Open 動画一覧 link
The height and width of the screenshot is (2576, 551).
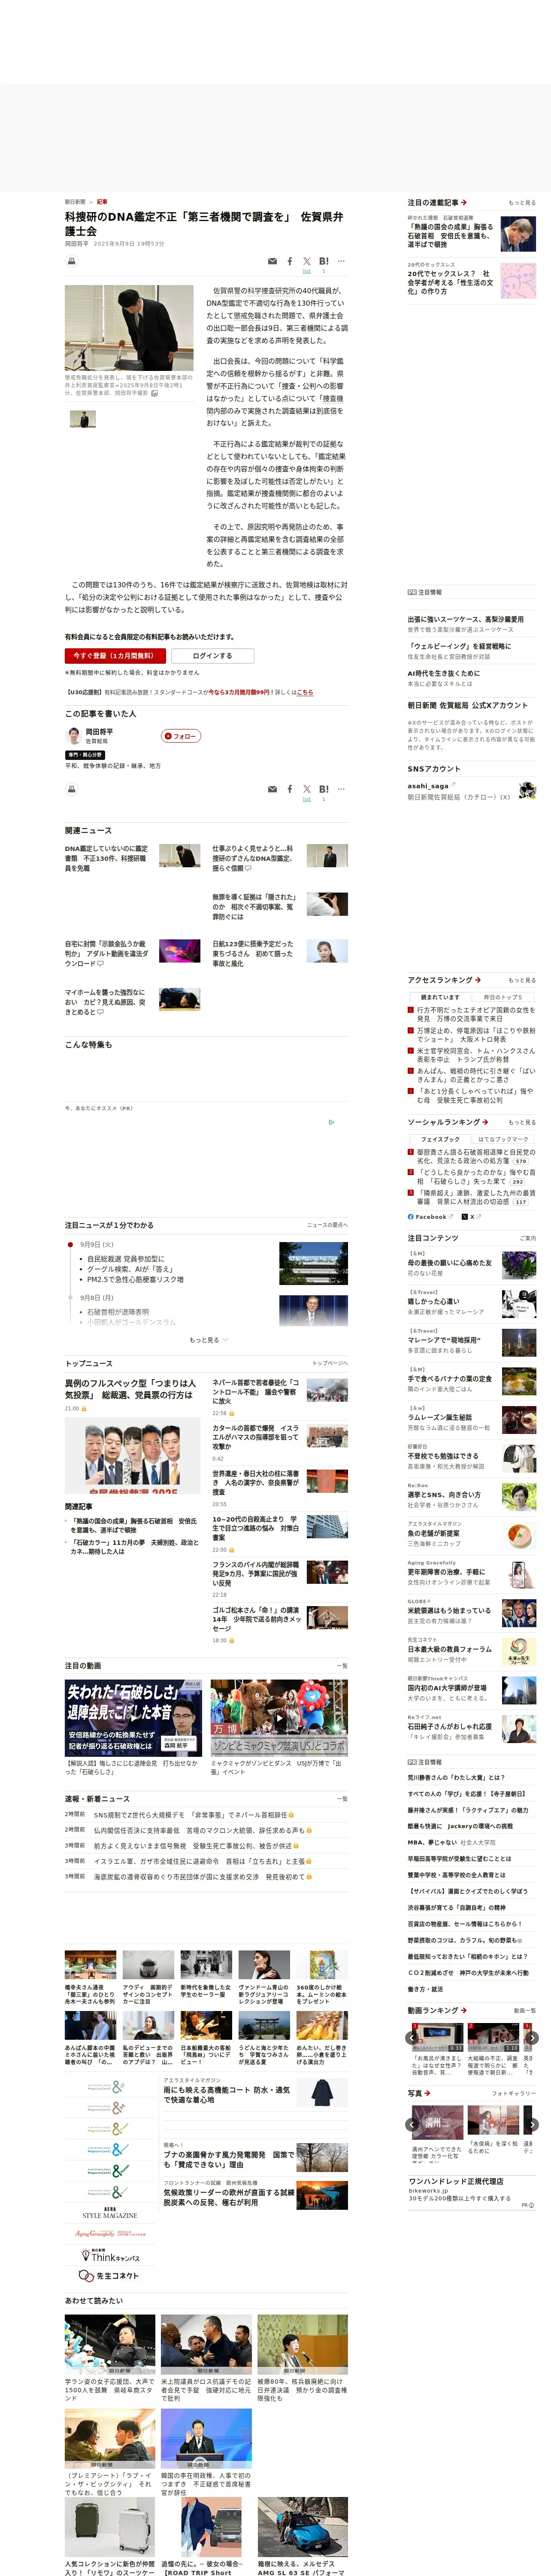[524, 2011]
